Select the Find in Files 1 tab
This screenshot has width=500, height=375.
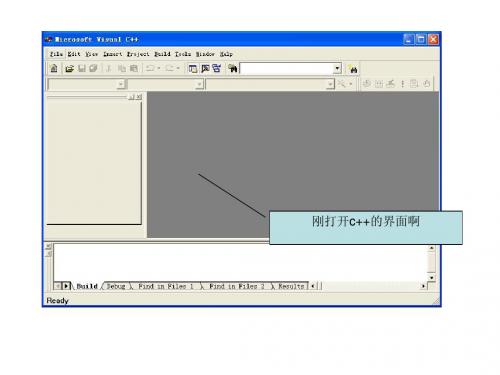pos(165,286)
